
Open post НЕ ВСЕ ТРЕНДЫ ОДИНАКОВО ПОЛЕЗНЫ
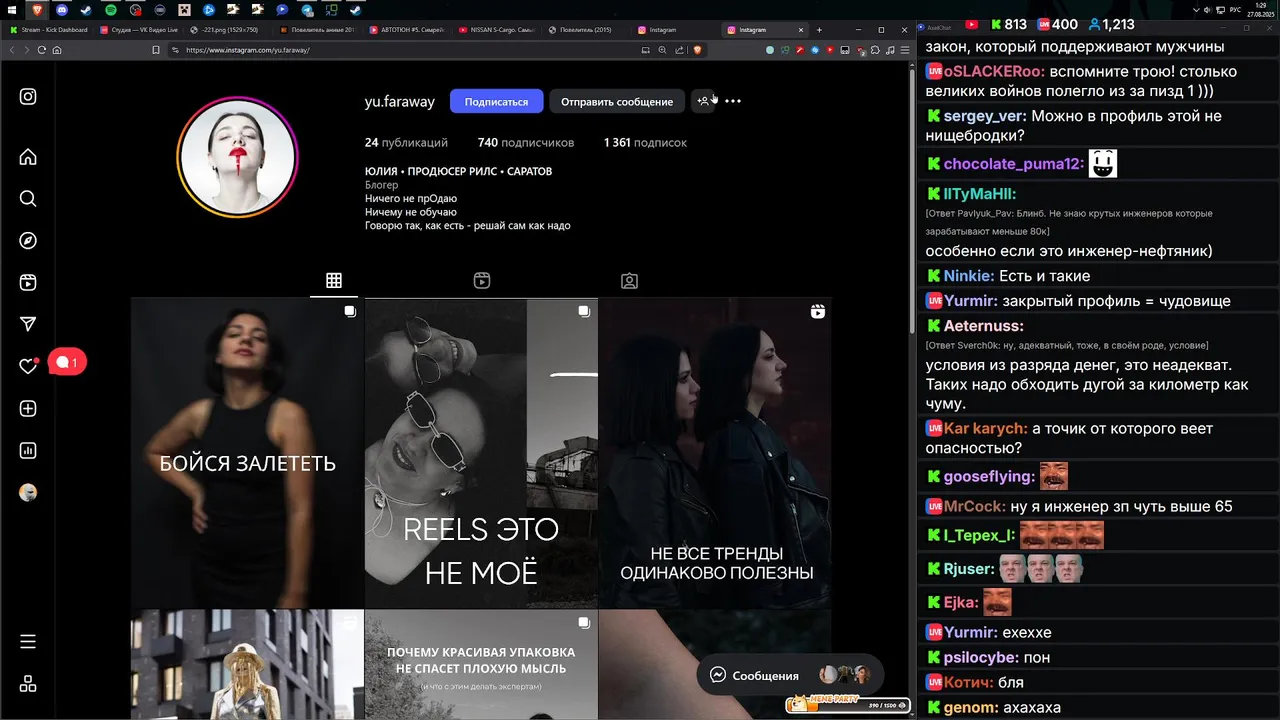tap(715, 453)
